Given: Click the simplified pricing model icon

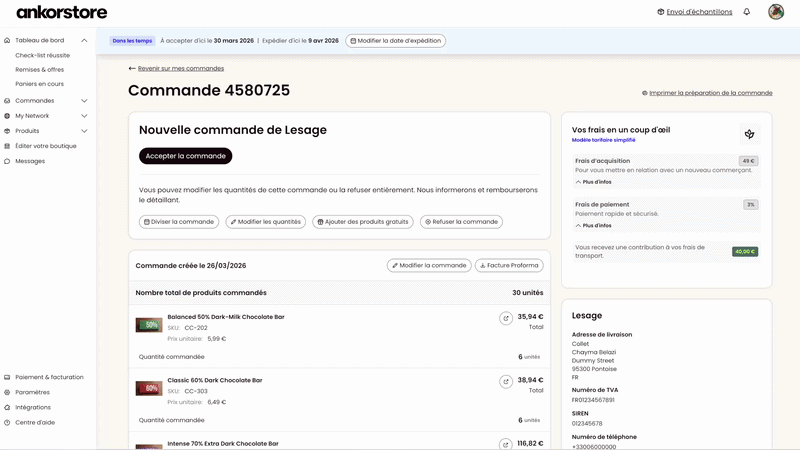Looking at the screenshot, I should 749,134.
